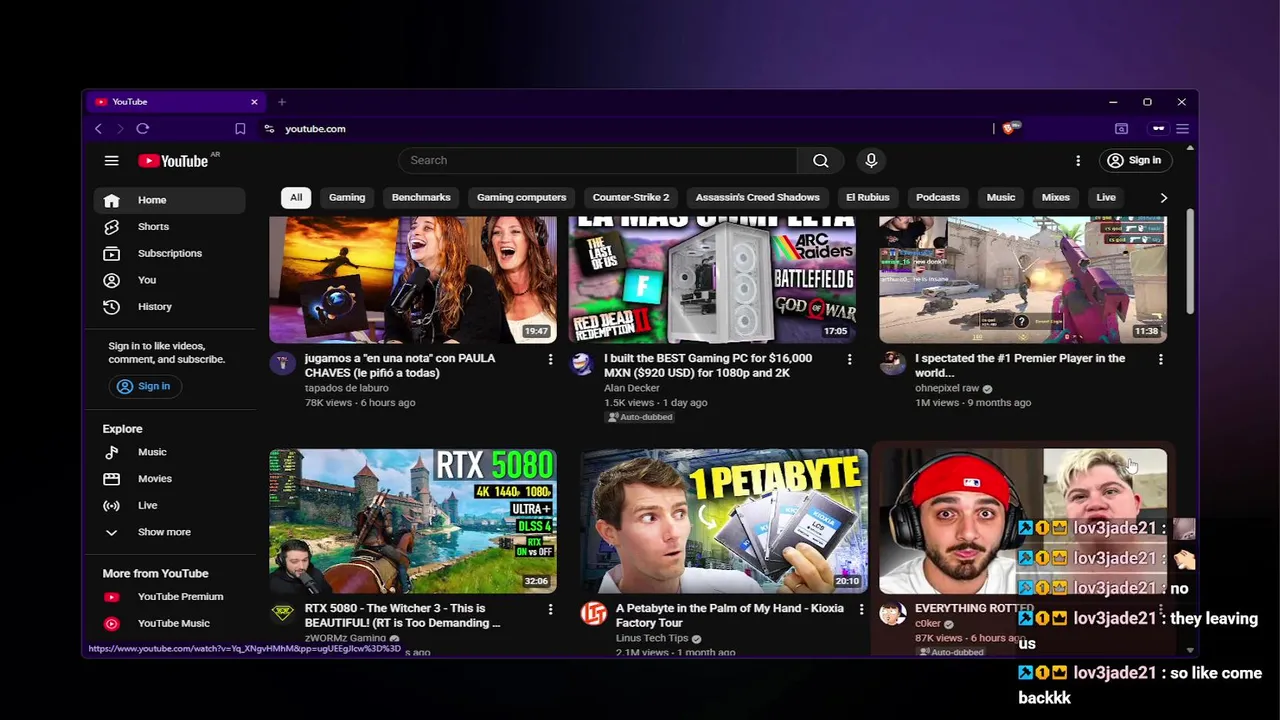Open YouTube Premium link

[x=169, y=597]
